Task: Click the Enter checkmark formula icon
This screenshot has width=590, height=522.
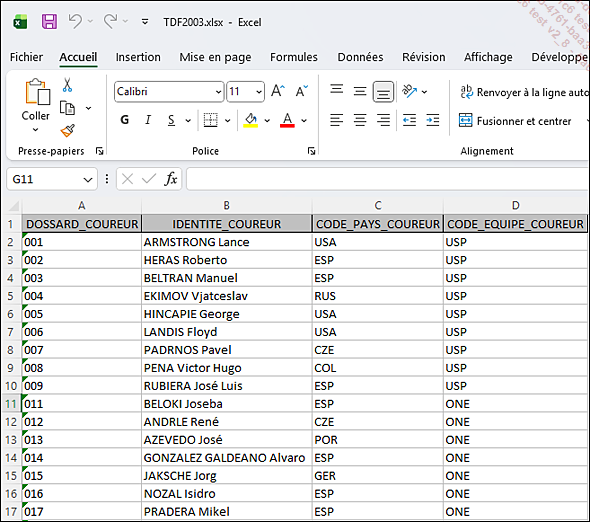Action: click(x=149, y=179)
